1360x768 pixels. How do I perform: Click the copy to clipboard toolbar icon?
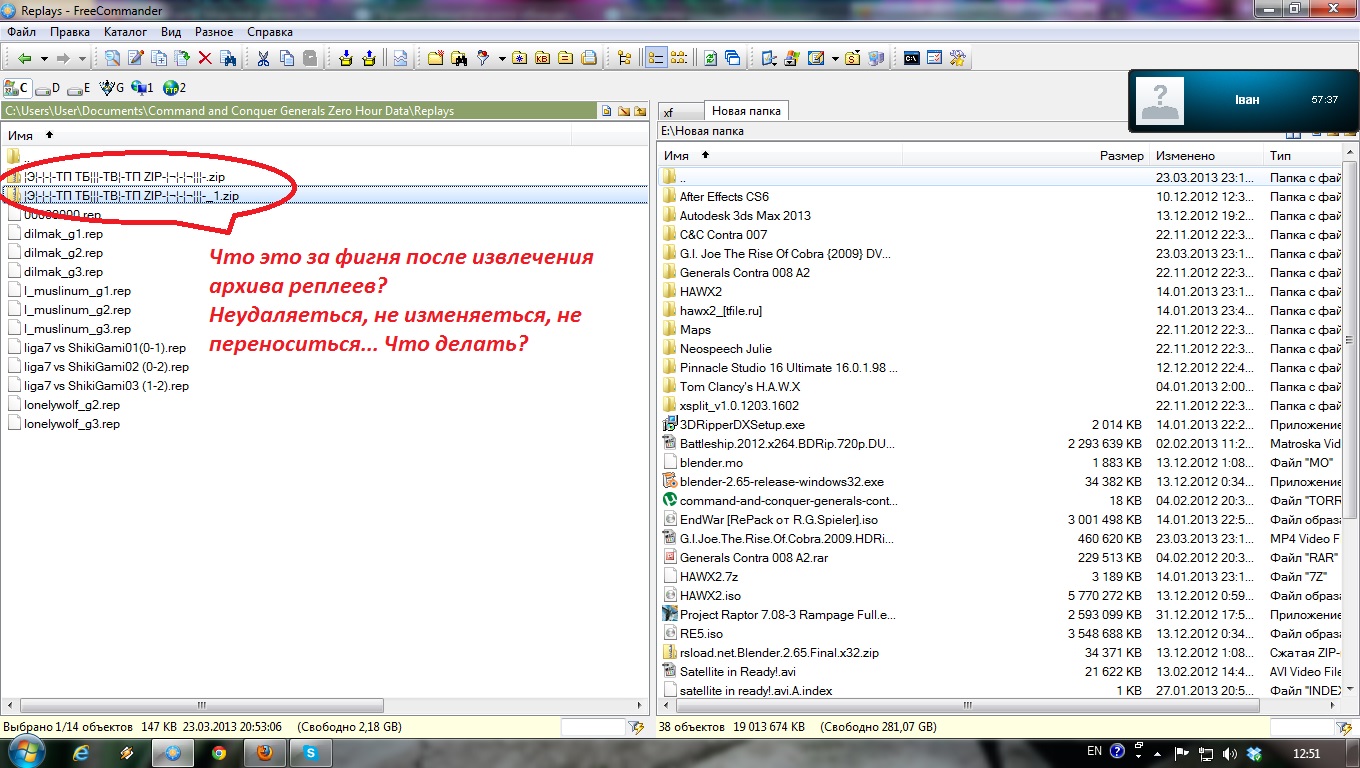(x=287, y=58)
